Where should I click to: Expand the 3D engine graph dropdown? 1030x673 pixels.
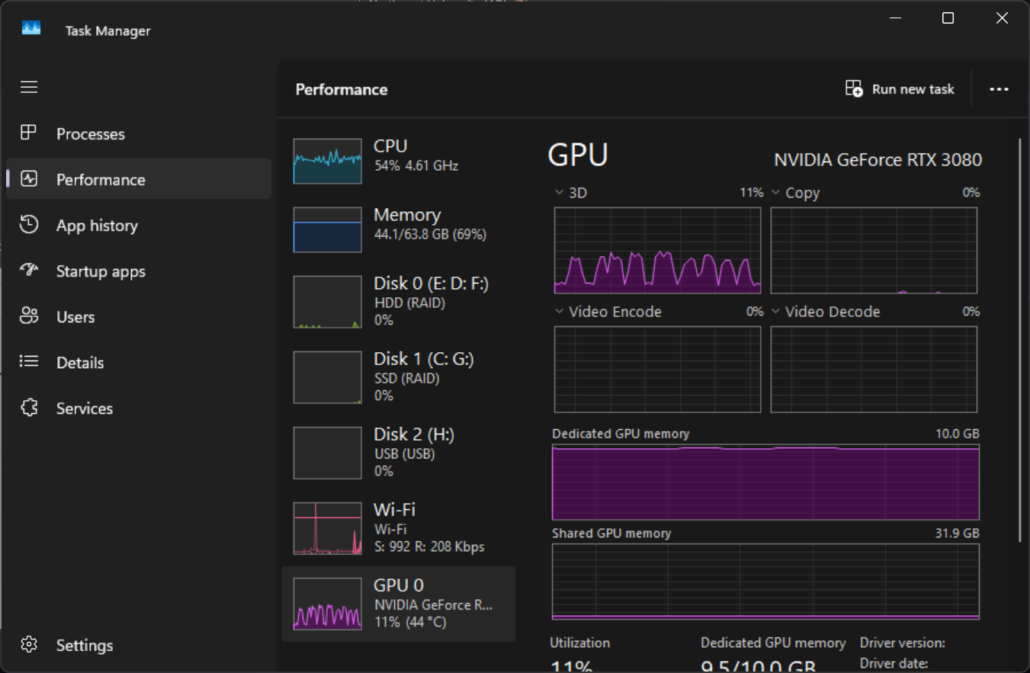tap(559, 193)
